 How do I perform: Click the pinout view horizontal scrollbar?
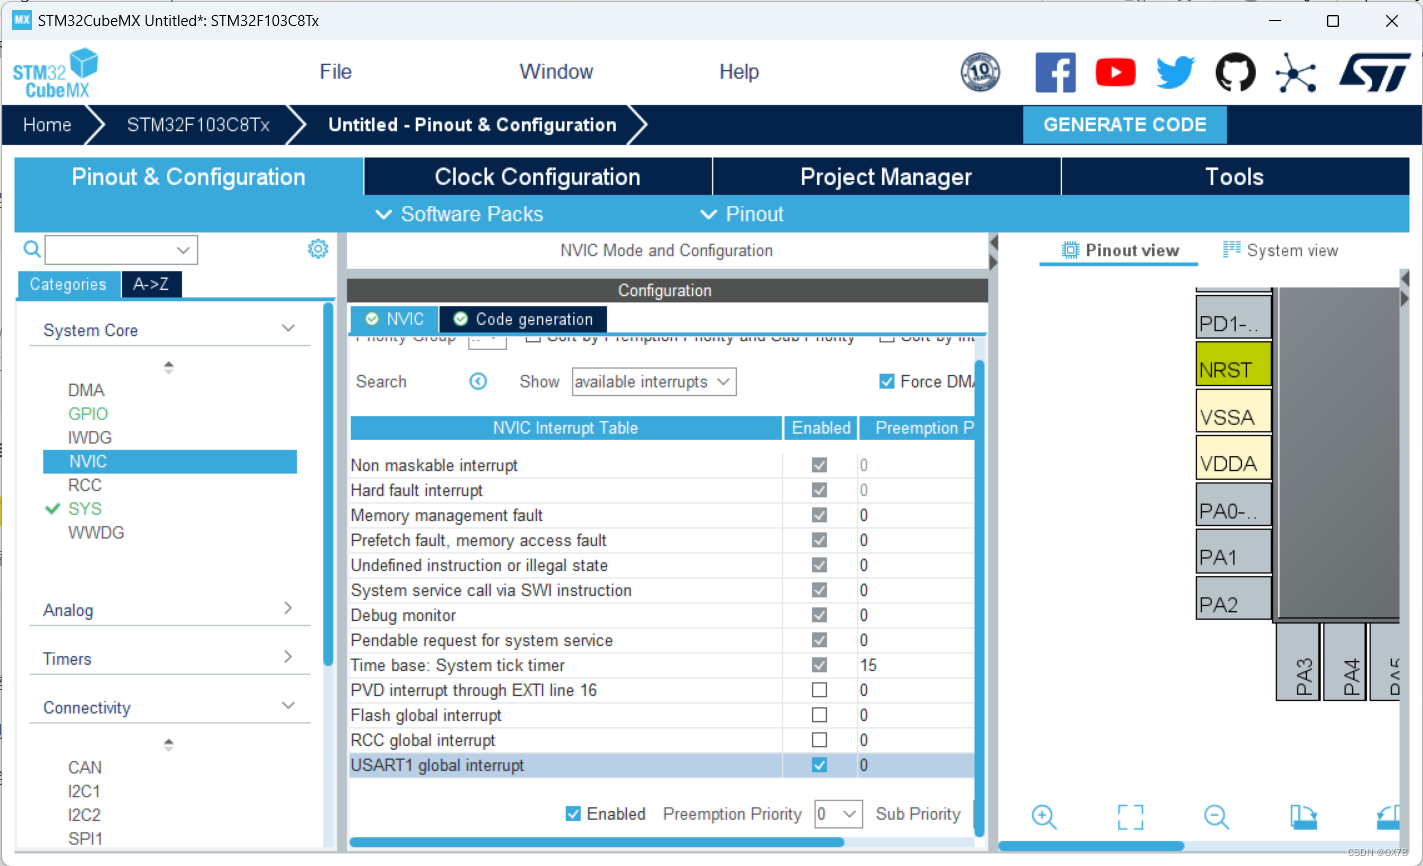coord(1091,846)
